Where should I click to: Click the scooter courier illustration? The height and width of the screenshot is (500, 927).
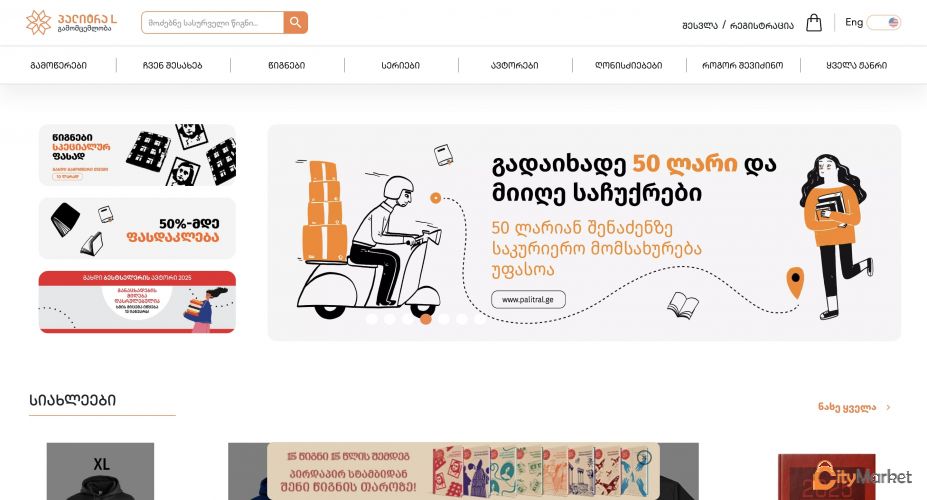click(x=371, y=240)
